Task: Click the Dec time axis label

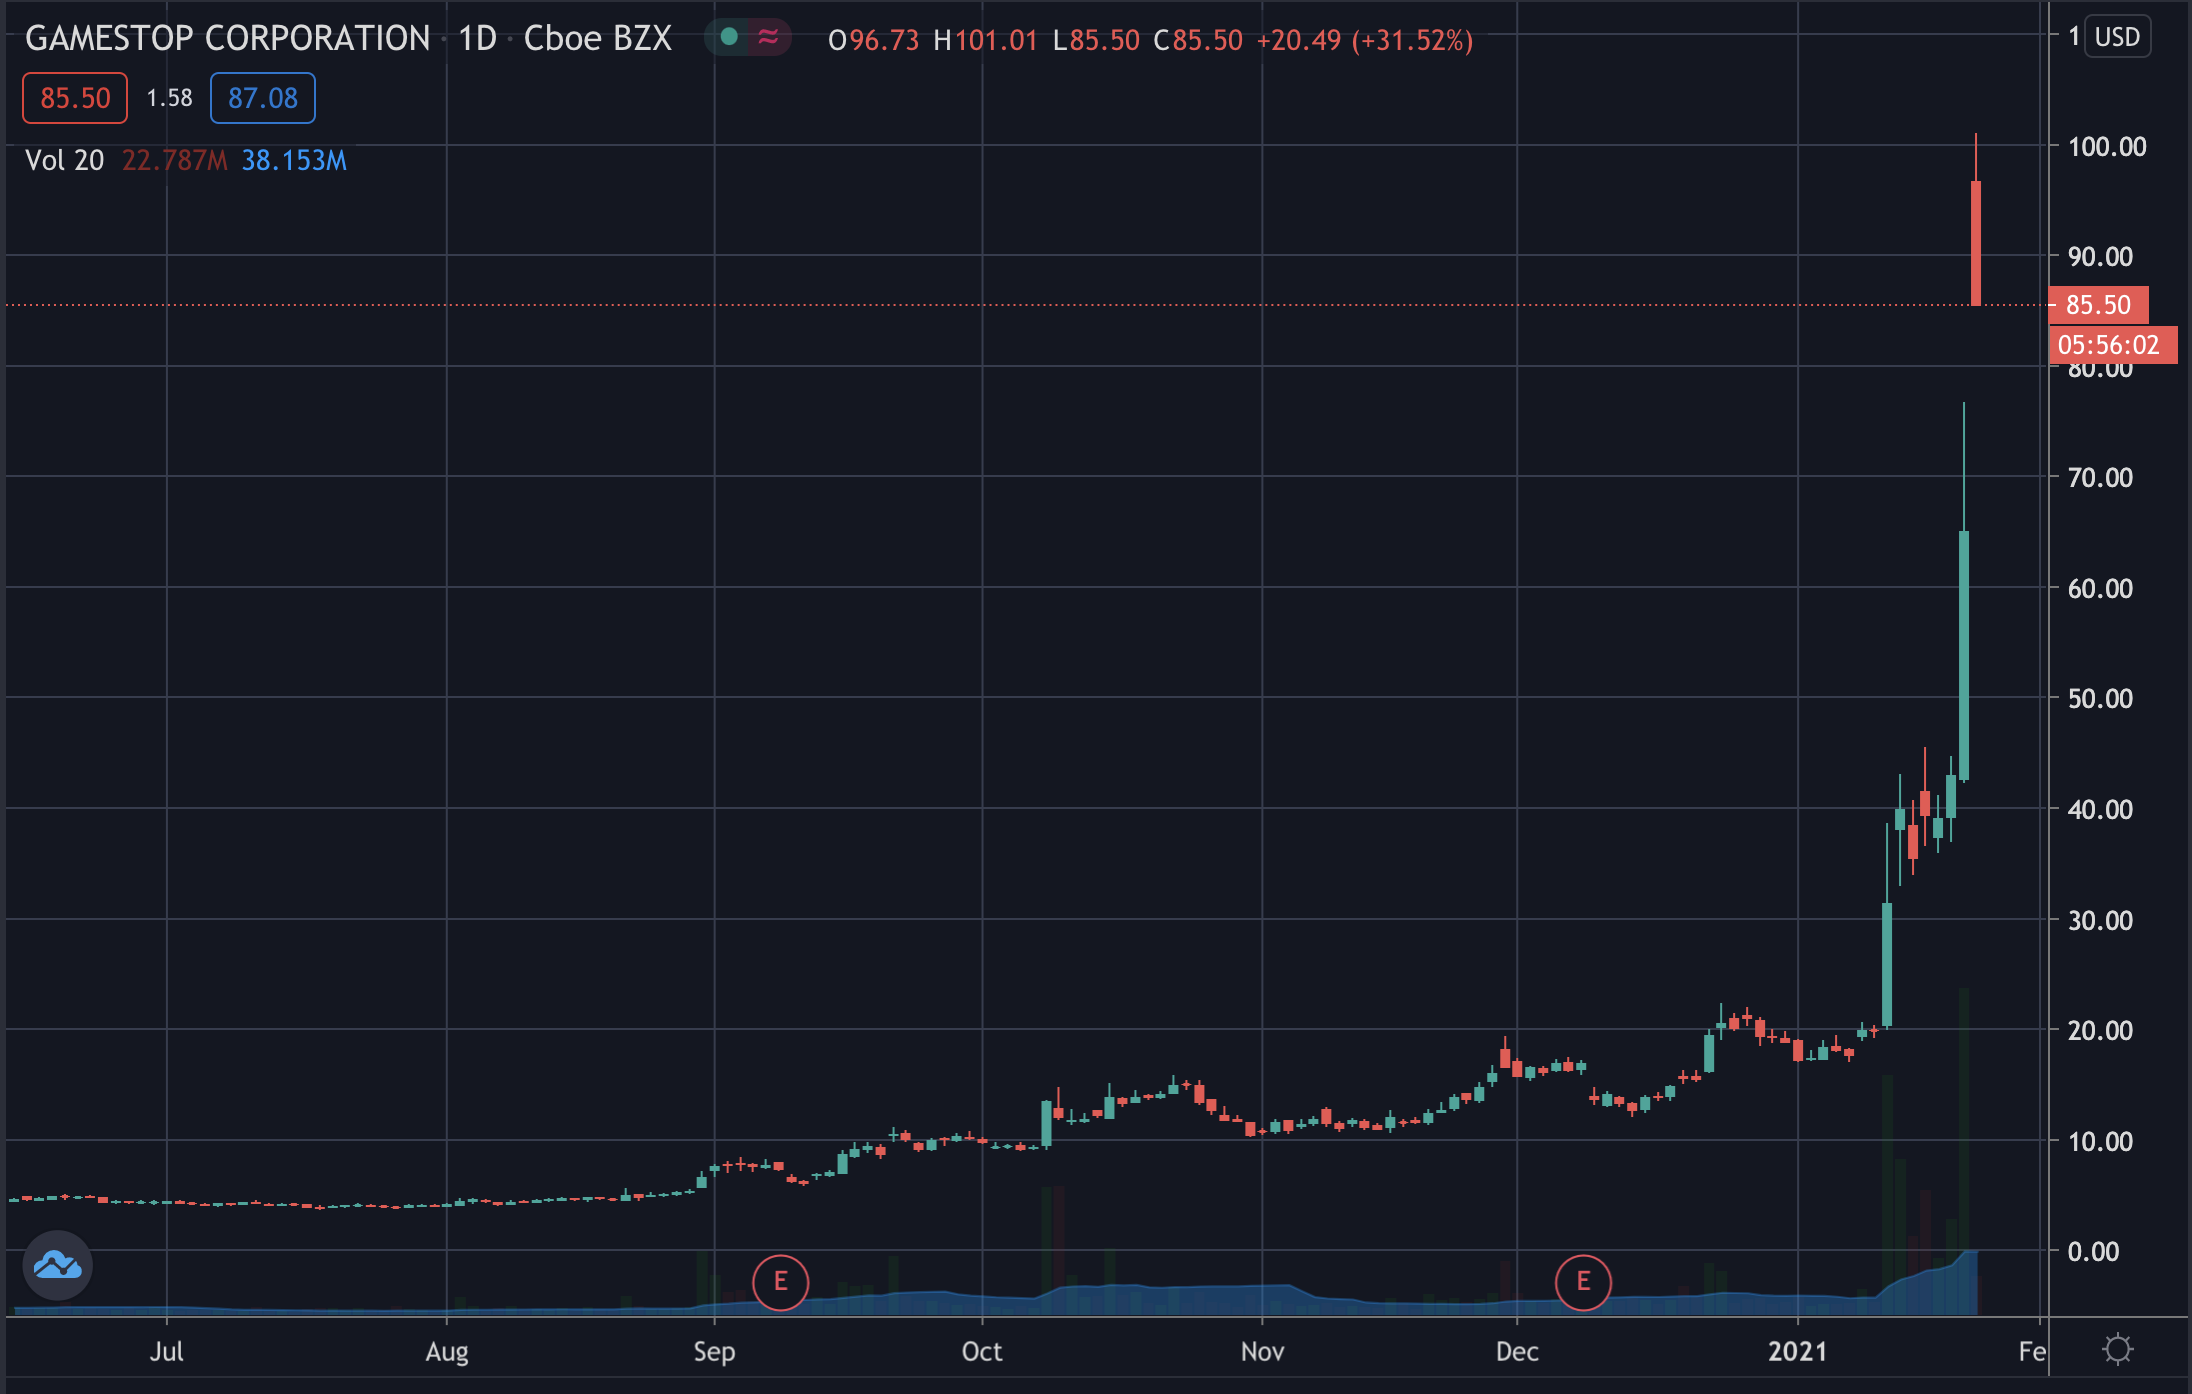Action: point(1517,1352)
